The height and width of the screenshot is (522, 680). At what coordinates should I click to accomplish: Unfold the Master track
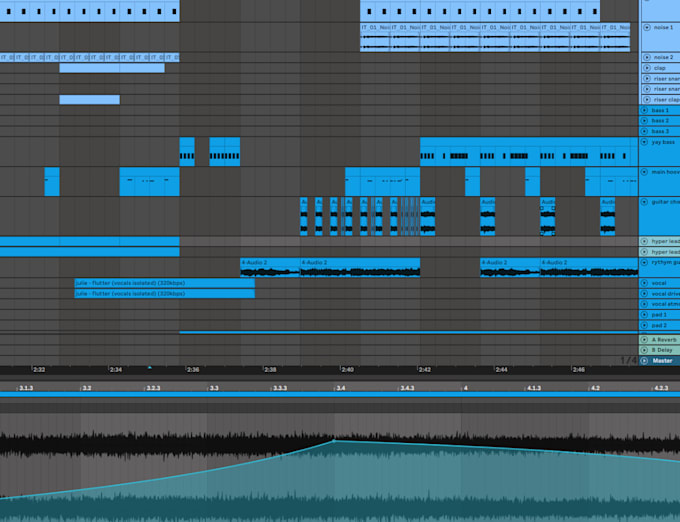pyautogui.click(x=644, y=361)
